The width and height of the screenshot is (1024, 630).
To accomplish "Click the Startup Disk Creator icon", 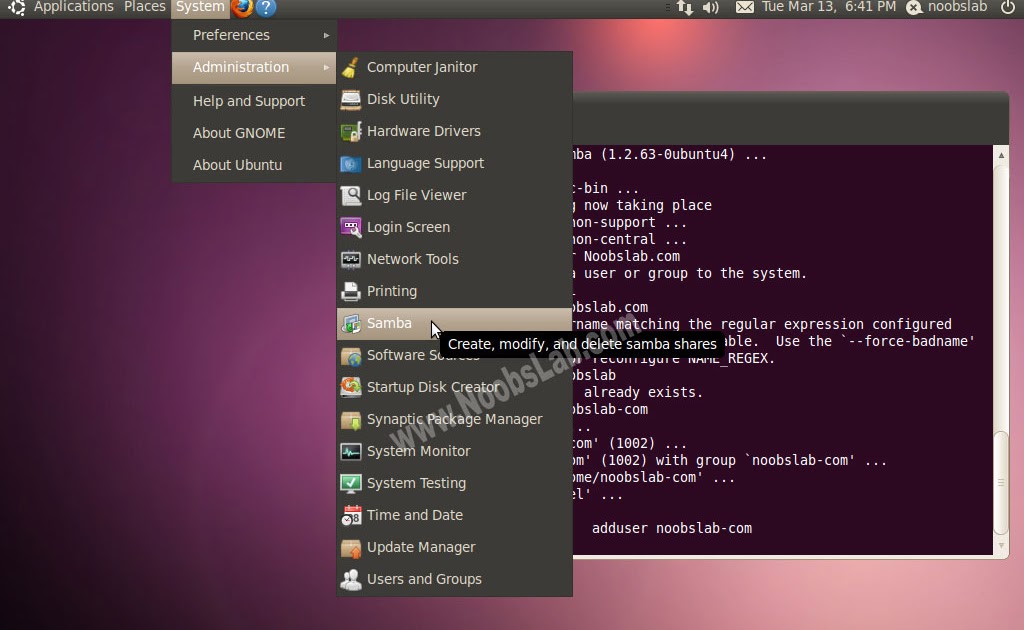I will point(351,387).
